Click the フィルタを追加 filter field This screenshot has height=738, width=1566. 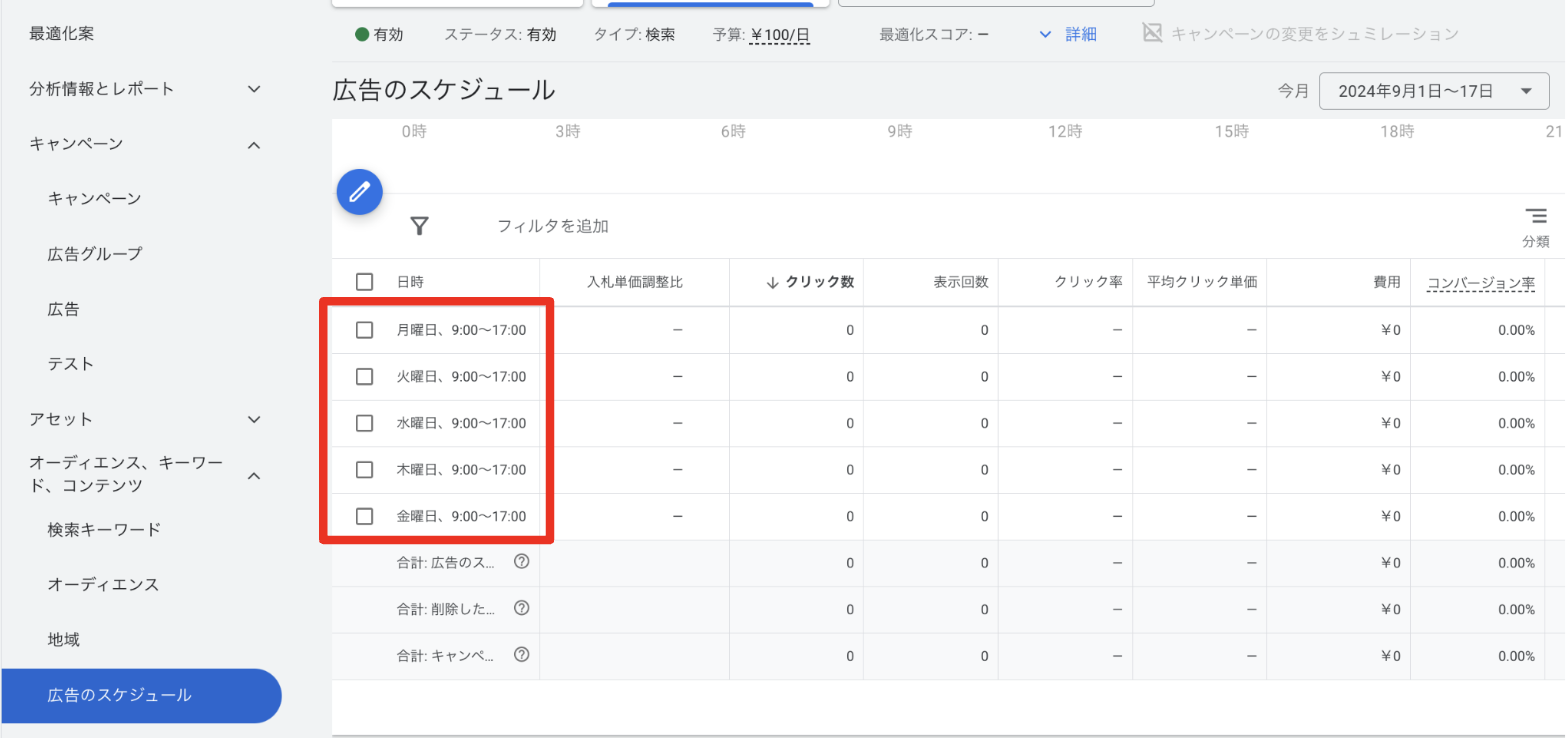pyautogui.click(x=553, y=226)
